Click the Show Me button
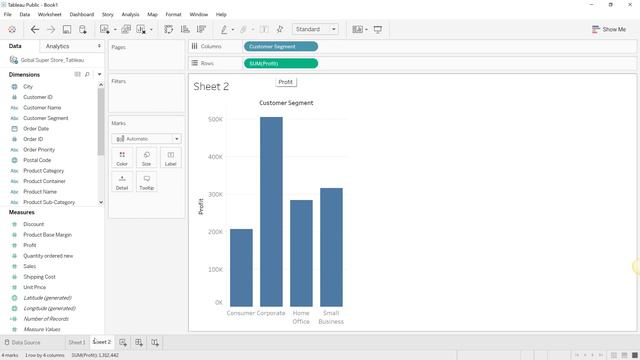This screenshot has height=360, width=640. pyautogui.click(x=609, y=29)
